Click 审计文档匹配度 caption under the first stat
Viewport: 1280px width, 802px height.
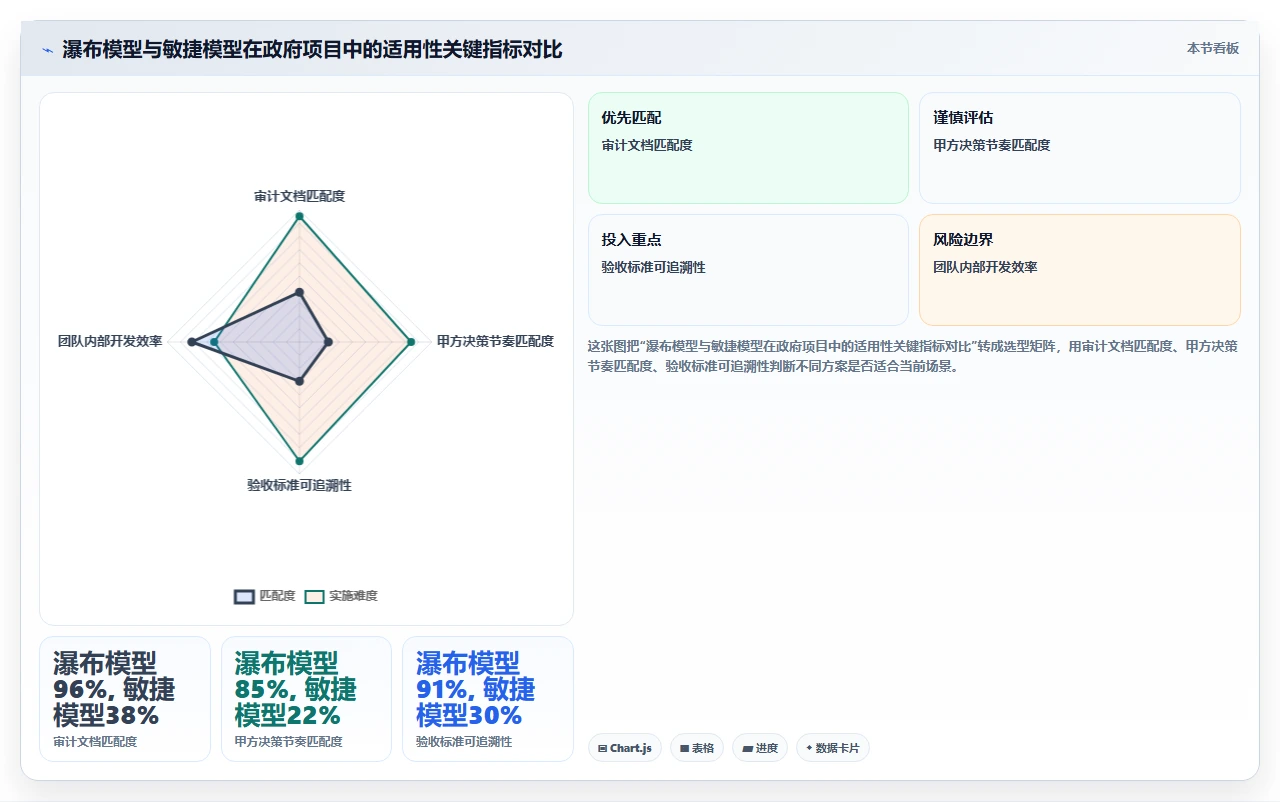click(x=95, y=742)
